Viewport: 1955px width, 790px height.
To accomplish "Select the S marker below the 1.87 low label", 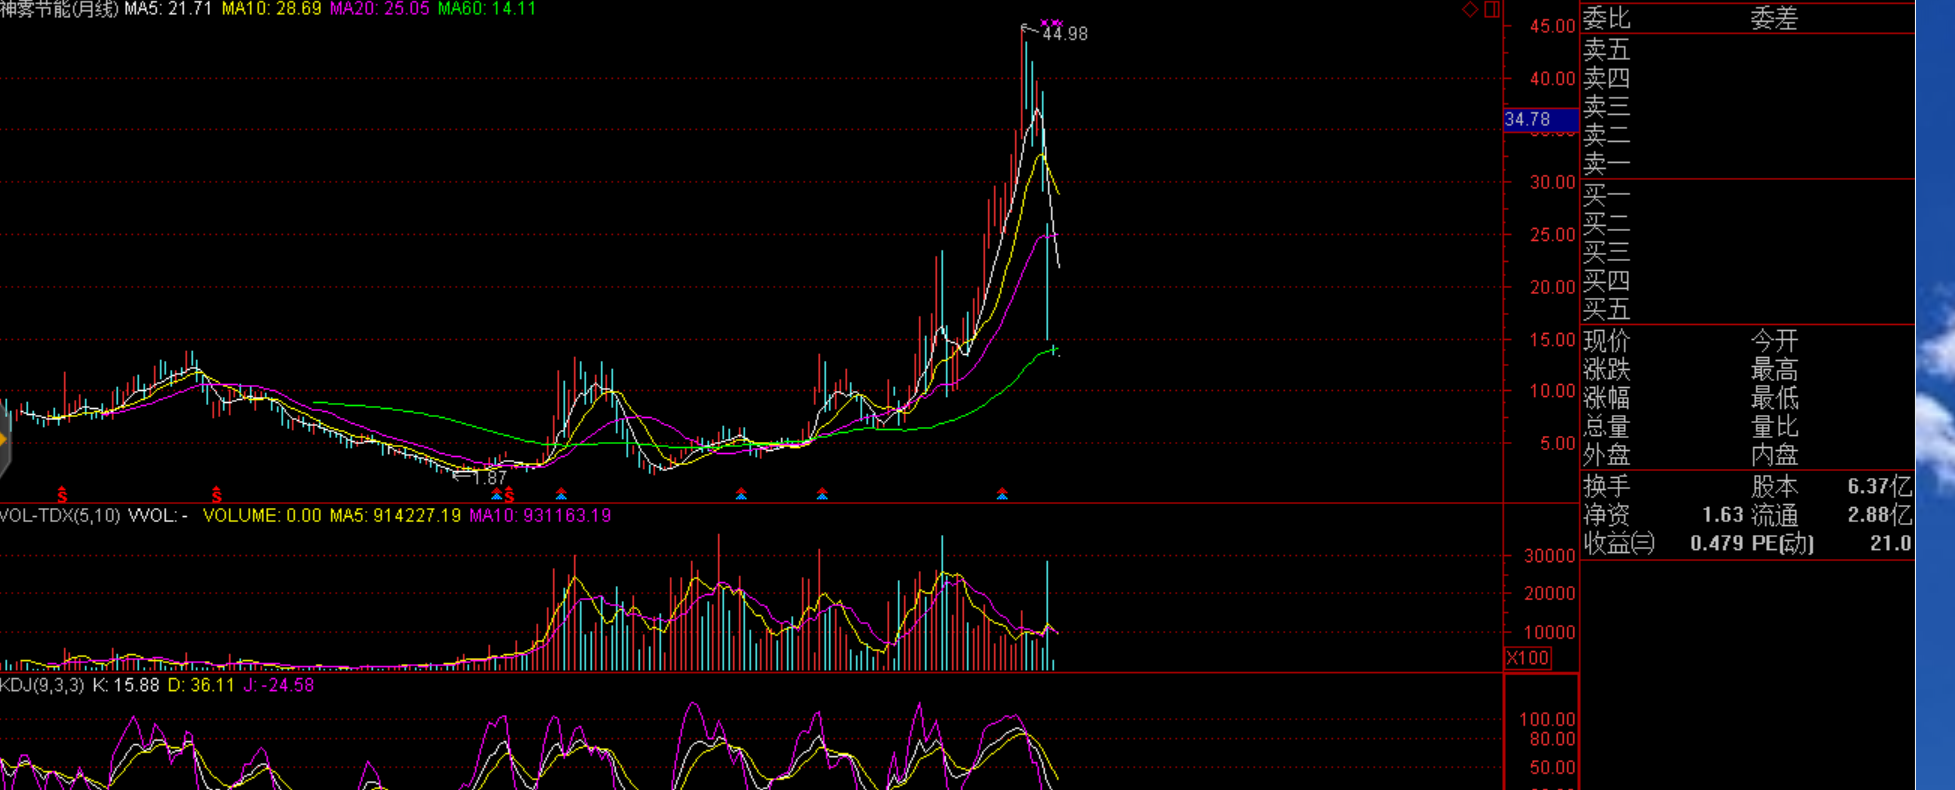I will 509,495.
